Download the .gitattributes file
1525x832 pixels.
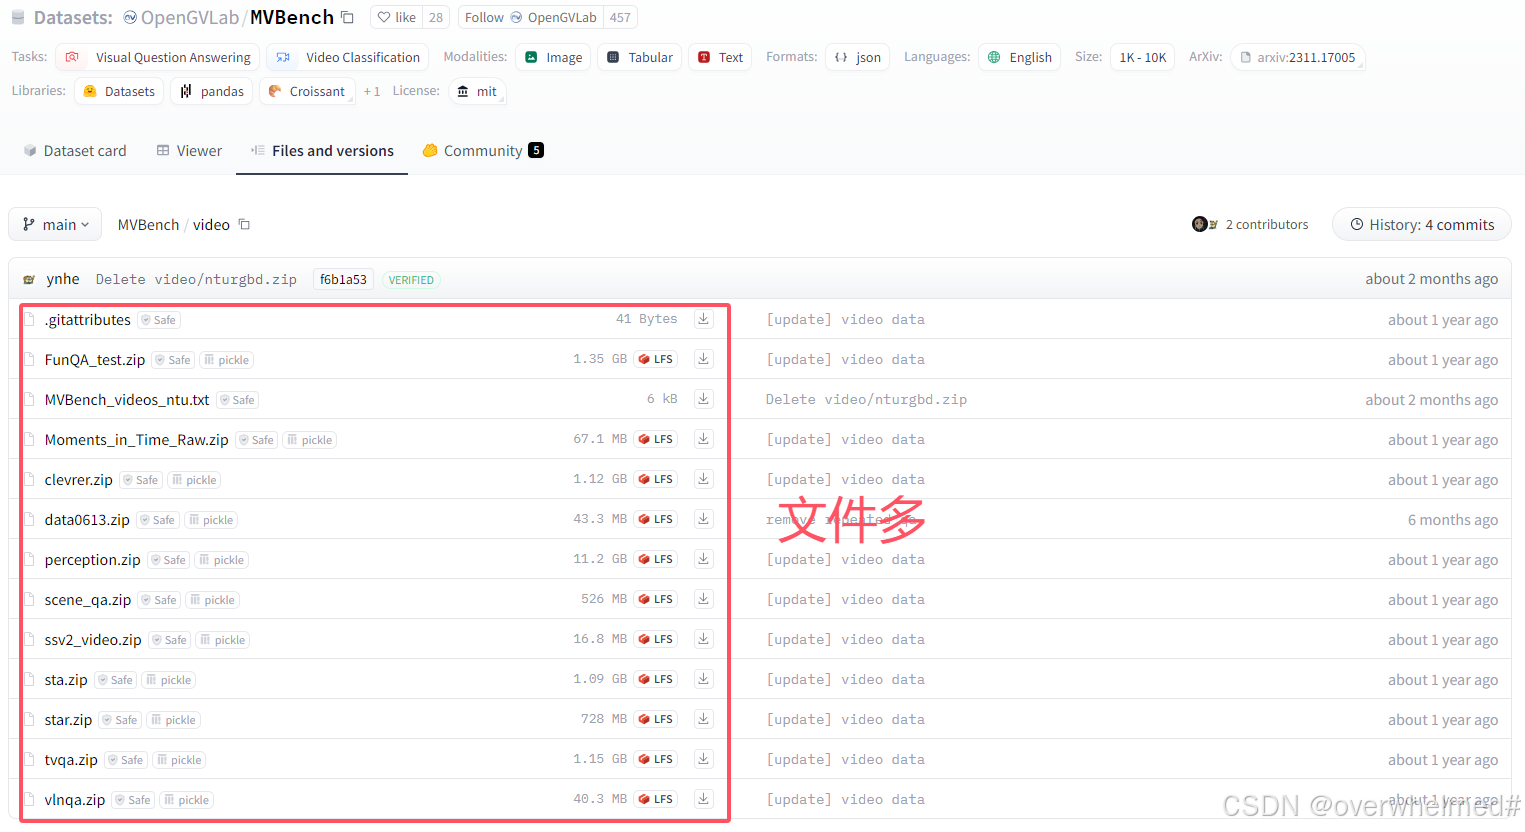pos(704,319)
